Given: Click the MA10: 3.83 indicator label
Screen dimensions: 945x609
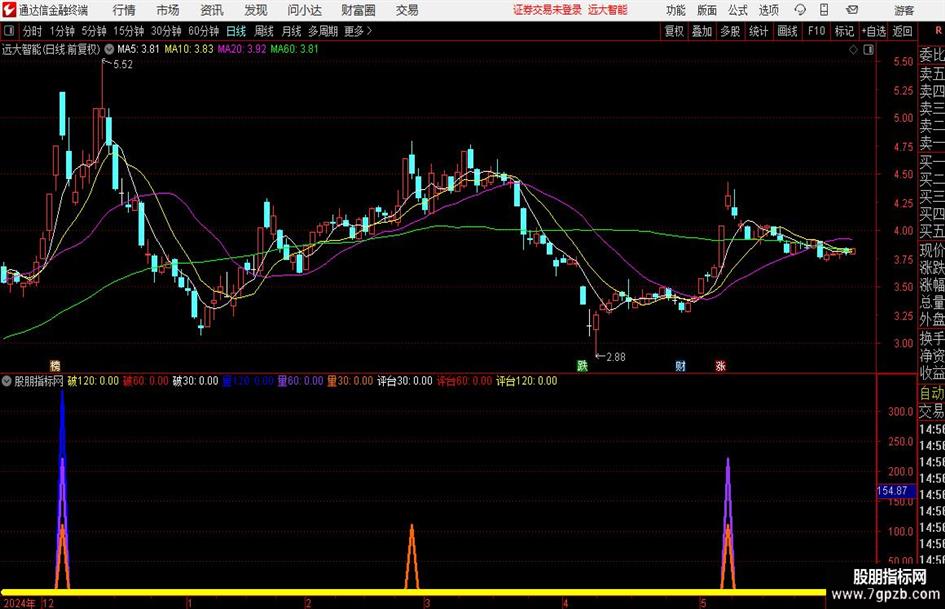Looking at the screenshot, I should (x=189, y=49).
